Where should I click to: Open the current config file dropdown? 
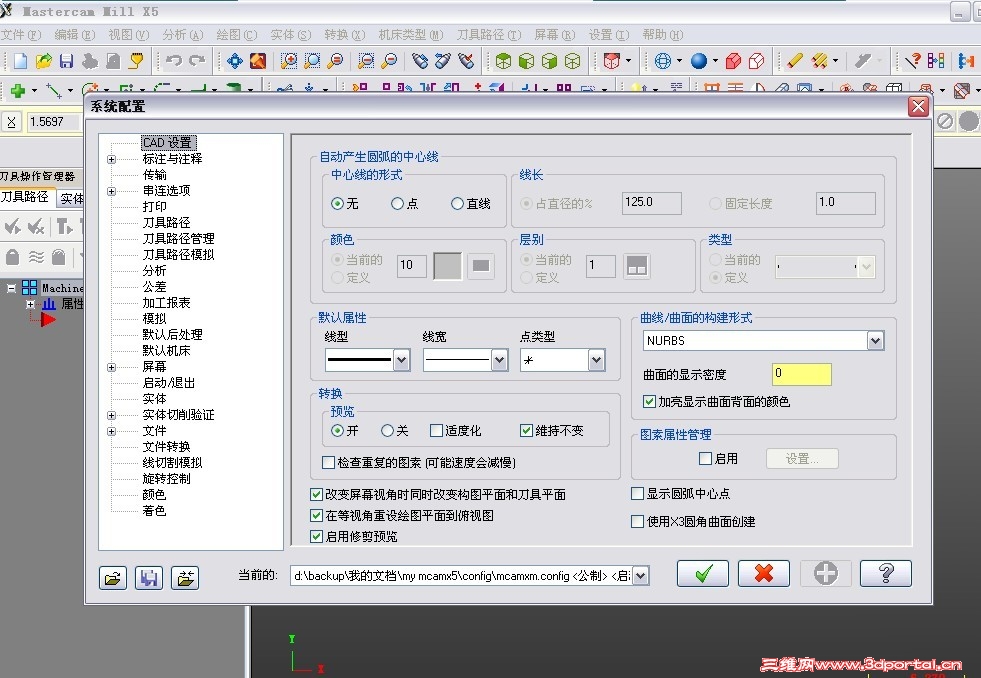[641, 575]
